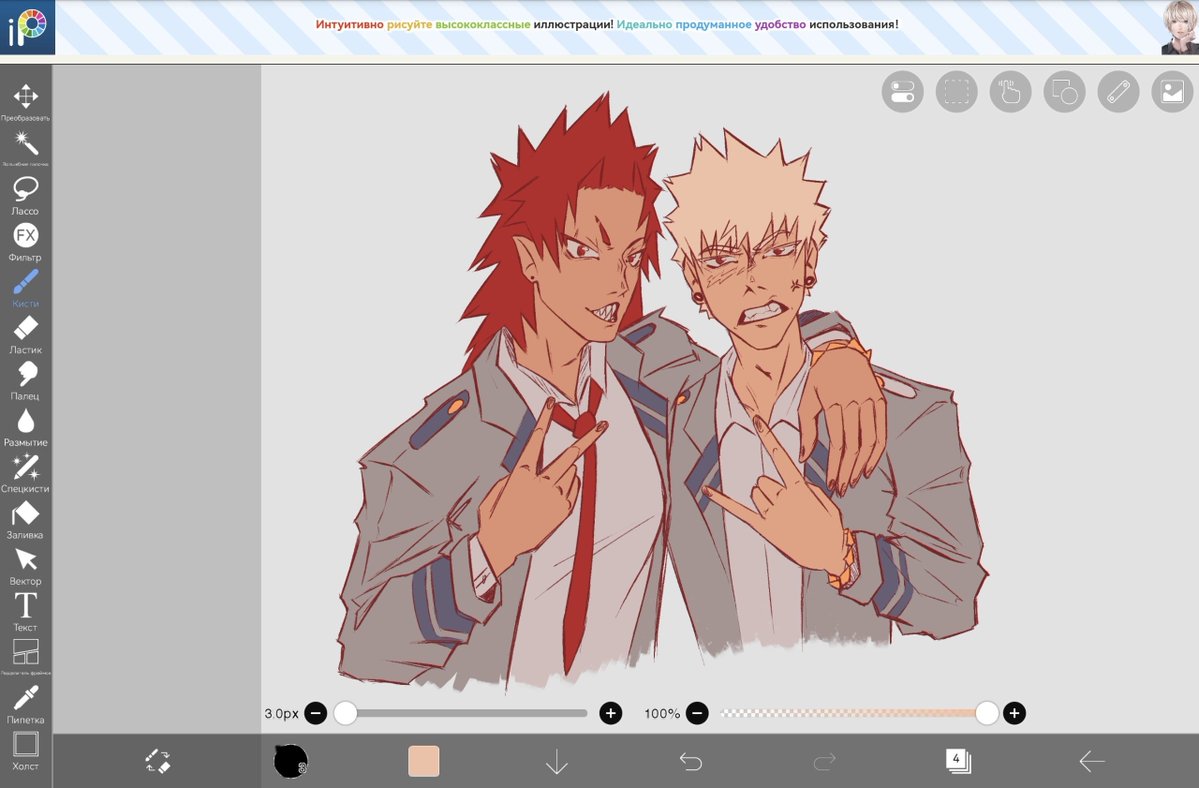Redo the last undone action
Screen dimensions: 1199x788
pos(824,761)
